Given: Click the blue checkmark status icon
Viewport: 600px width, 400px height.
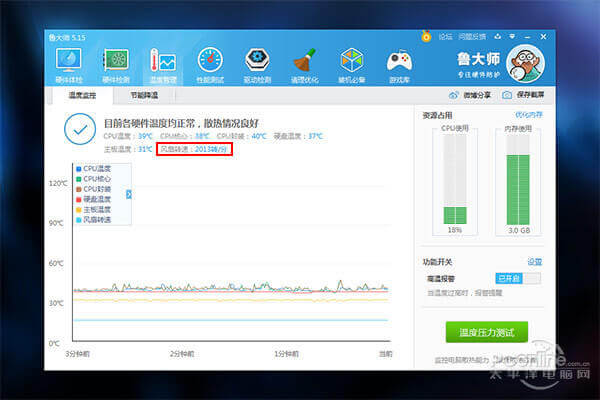Looking at the screenshot, I should (80, 129).
